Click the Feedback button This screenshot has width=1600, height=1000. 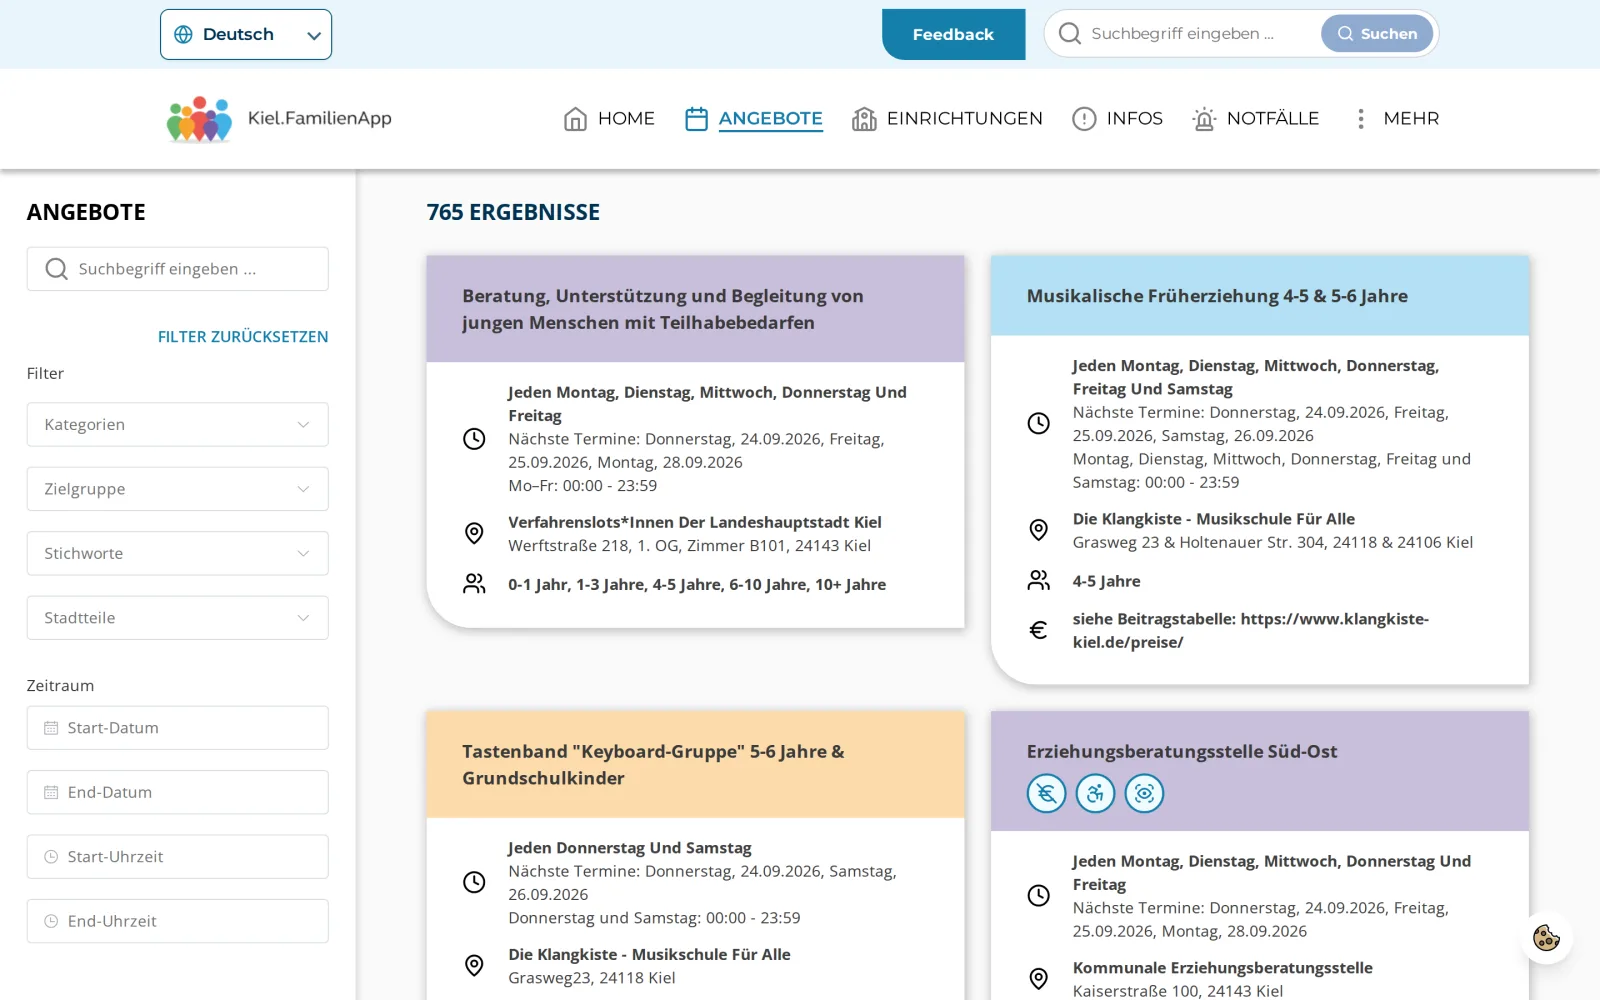[953, 35]
